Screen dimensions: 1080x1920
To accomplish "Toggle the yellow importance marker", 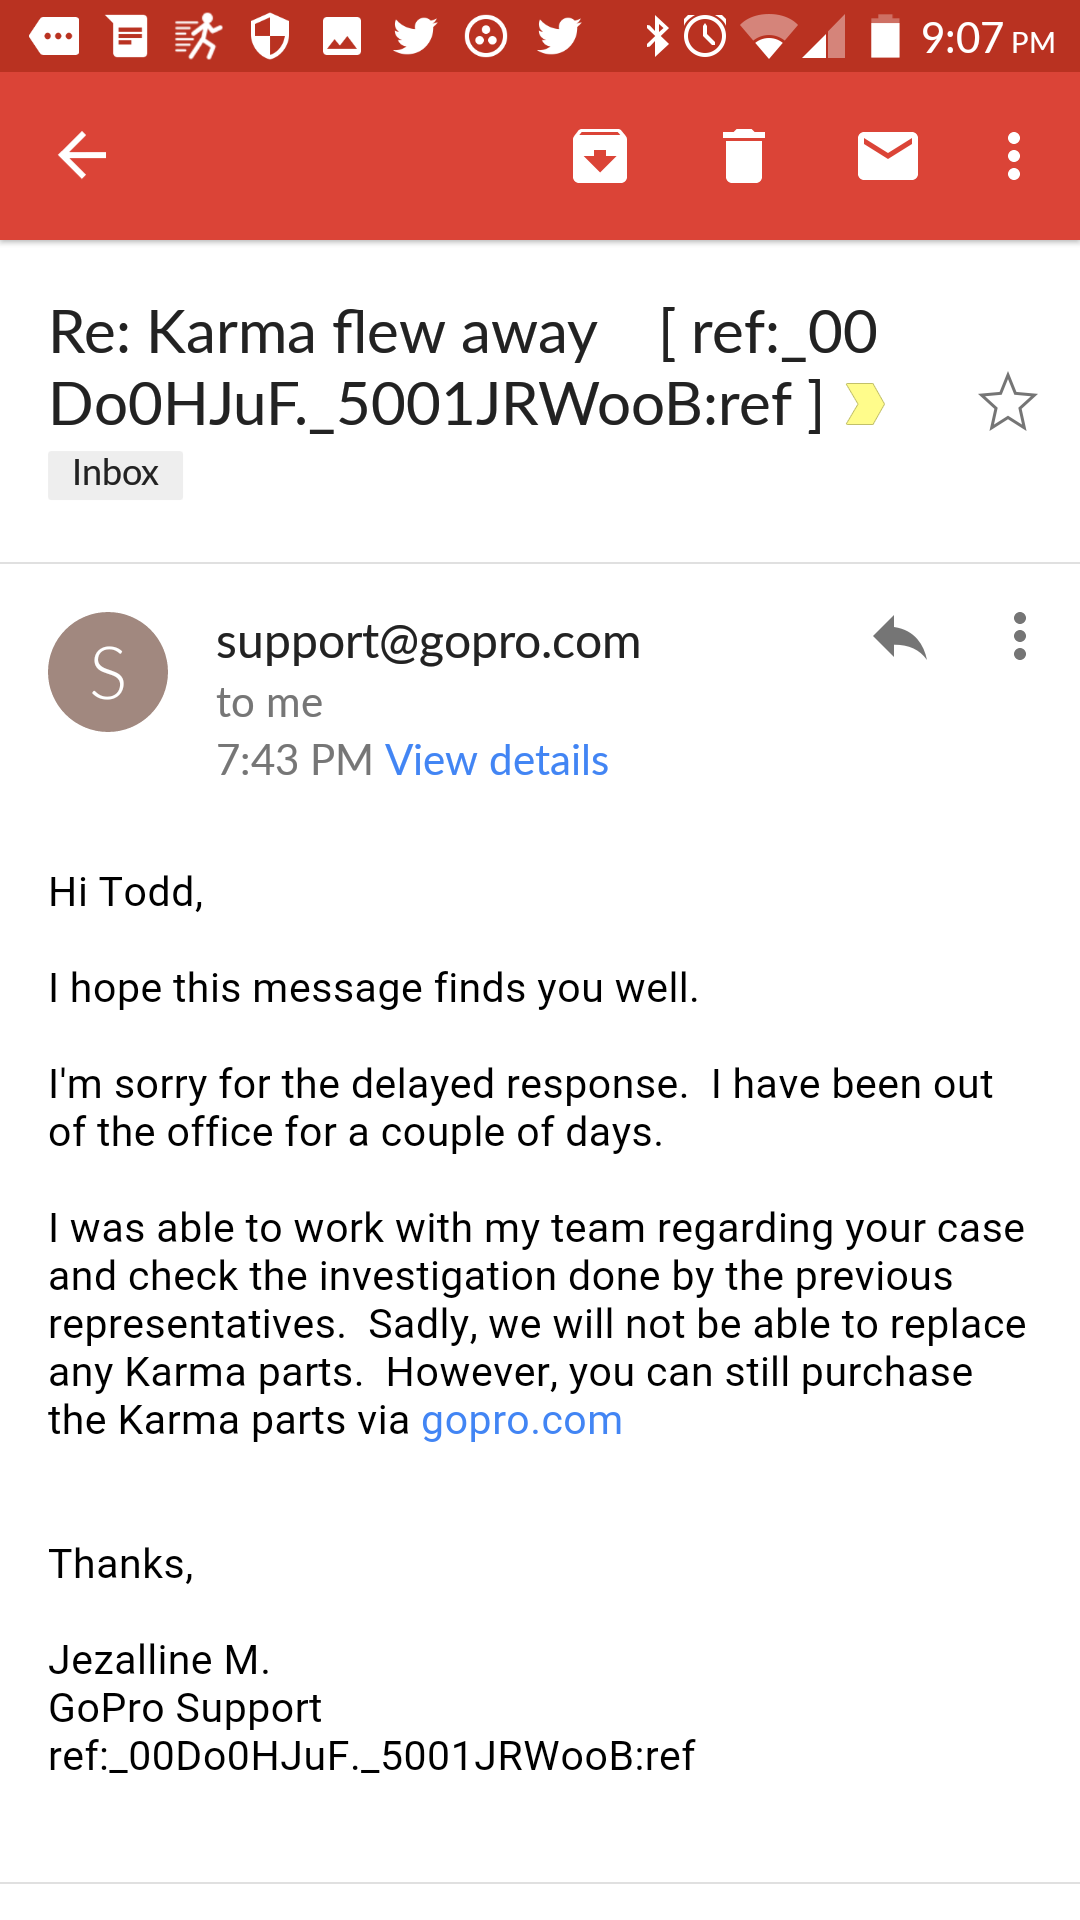I will pos(865,405).
